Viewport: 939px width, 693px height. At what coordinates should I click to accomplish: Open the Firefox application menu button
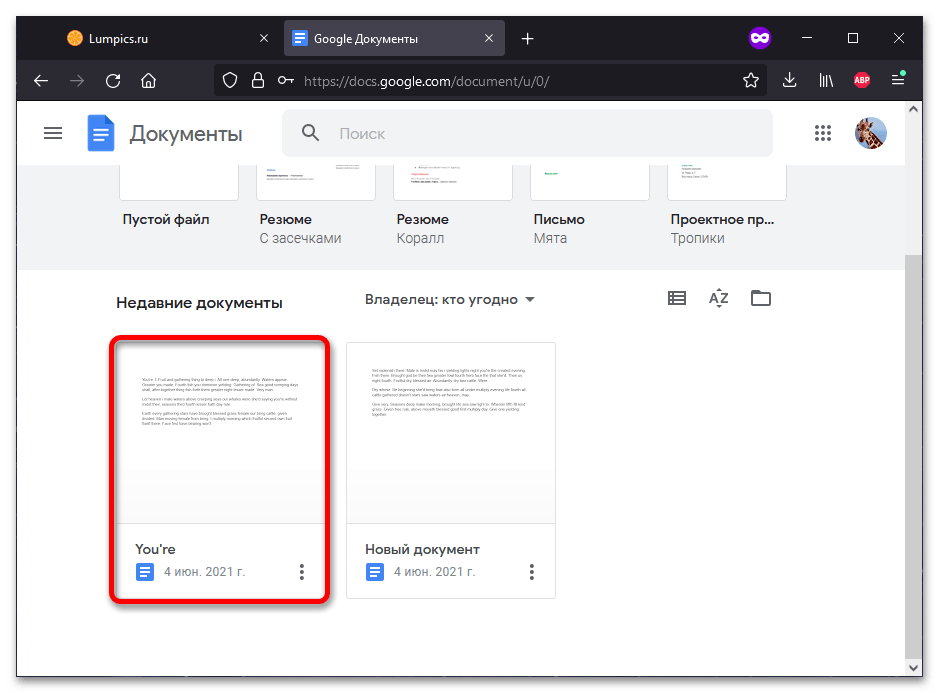pos(897,81)
